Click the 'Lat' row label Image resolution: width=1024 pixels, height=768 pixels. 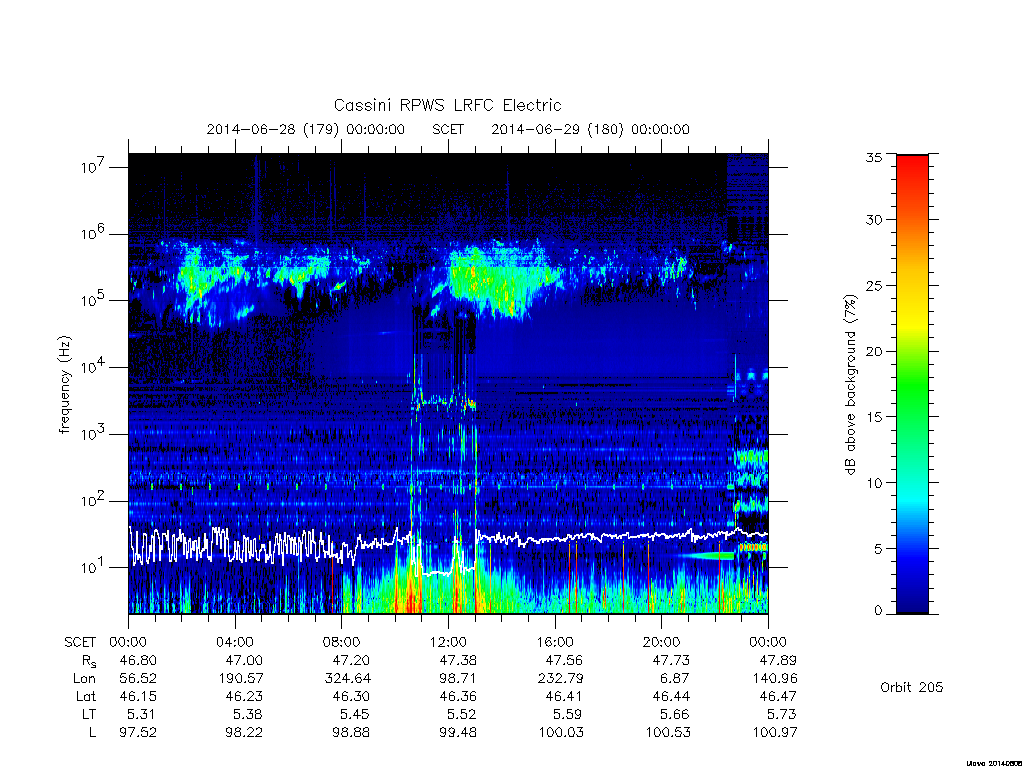click(x=86, y=696)
